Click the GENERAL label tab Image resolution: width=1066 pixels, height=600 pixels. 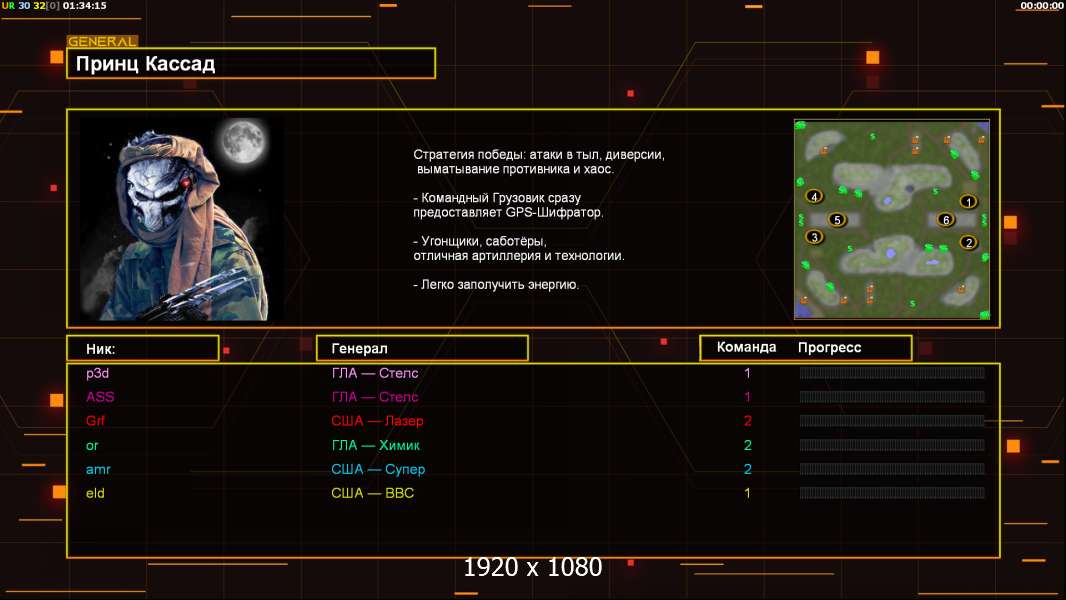[x=102, y=41]
